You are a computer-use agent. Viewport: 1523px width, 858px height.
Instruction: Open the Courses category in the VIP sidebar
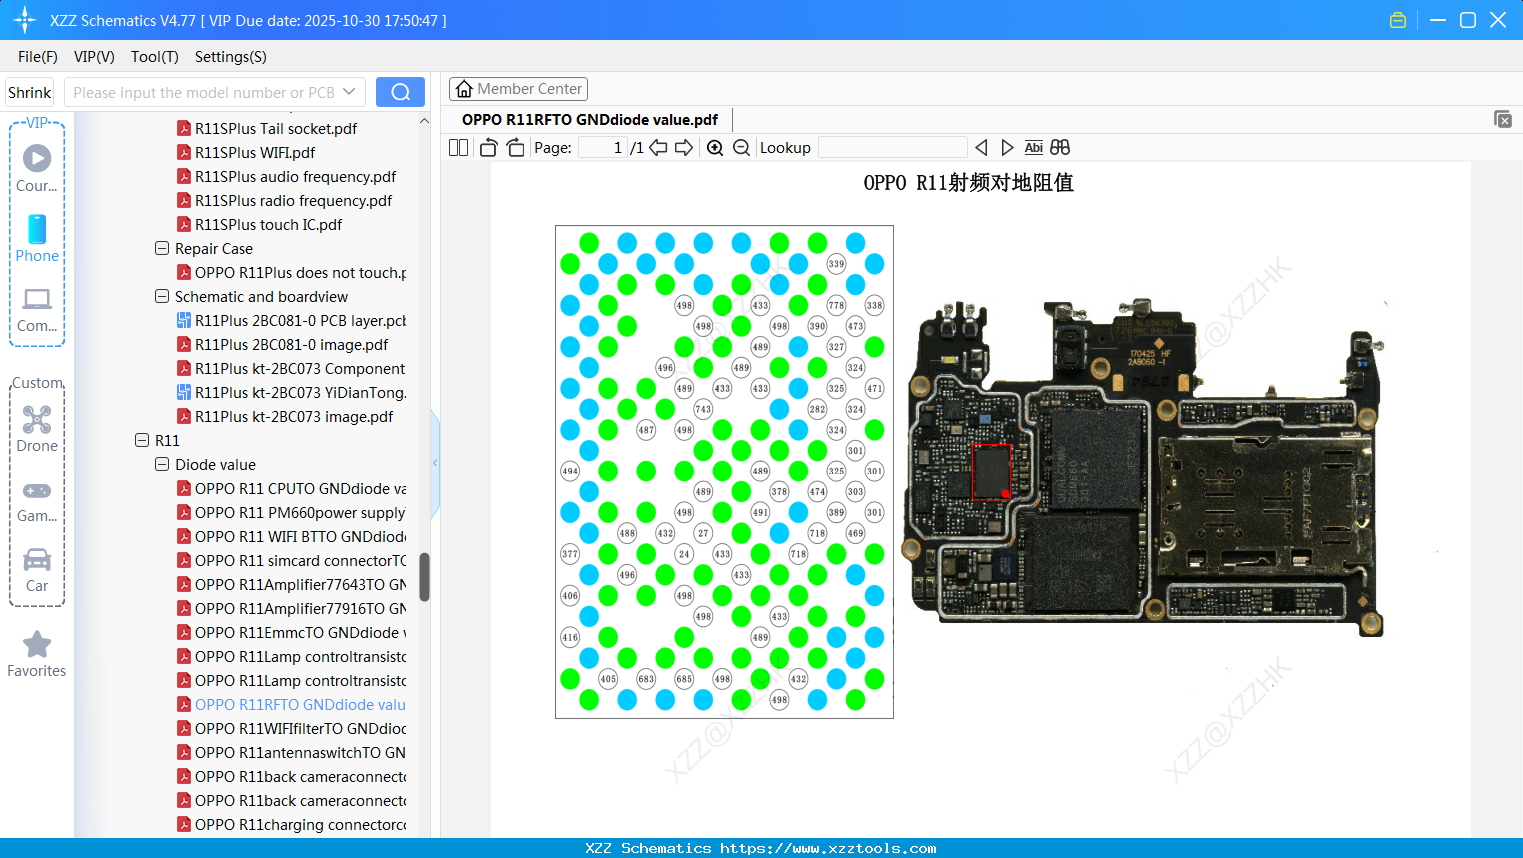37,169
